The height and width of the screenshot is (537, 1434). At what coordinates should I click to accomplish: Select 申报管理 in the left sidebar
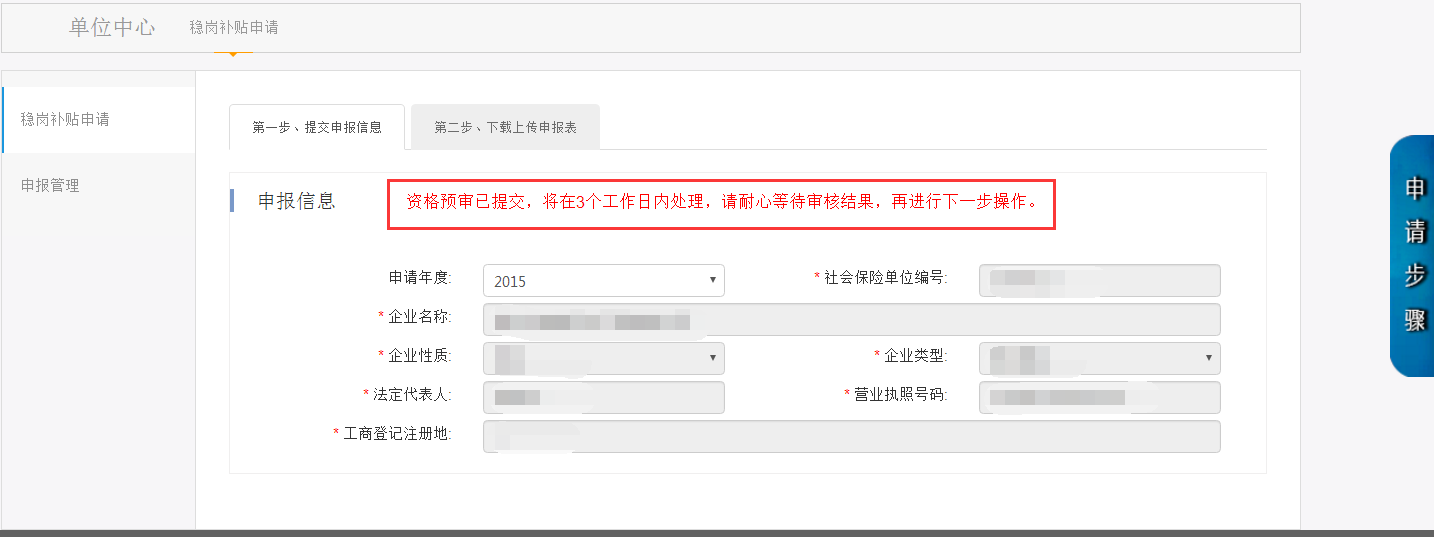pos(50,185)
